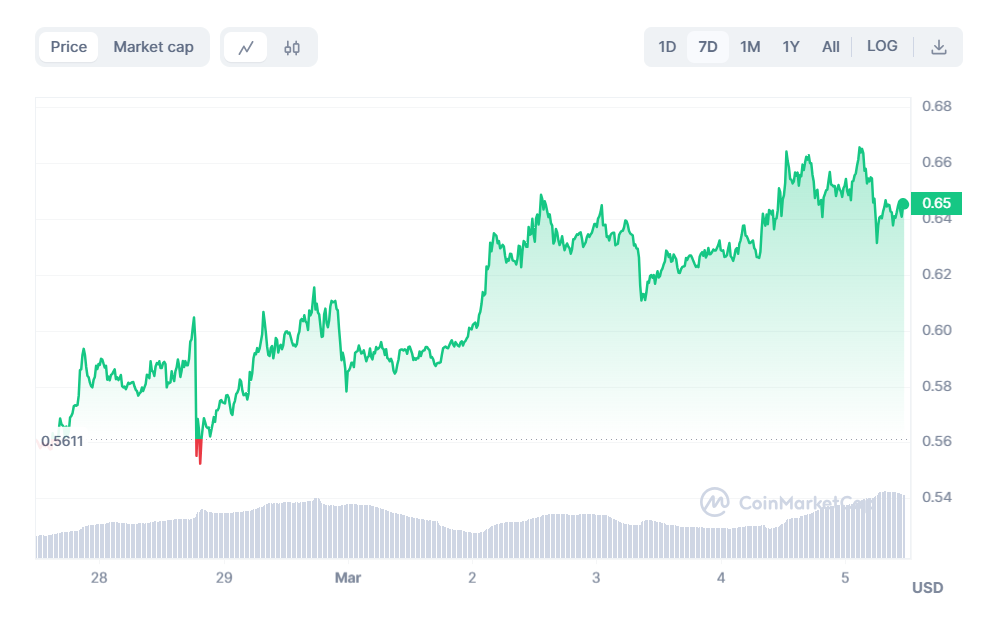Screen dimensions: 985x622
Task: Switch to line chart view
Action: tap(246, 47)
